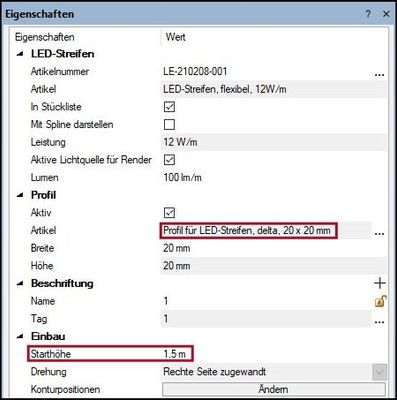Viewport: 397px width, 400px height.
Task: Uncheck the Profil Aktiv checkbox
Action: point(169,213)
